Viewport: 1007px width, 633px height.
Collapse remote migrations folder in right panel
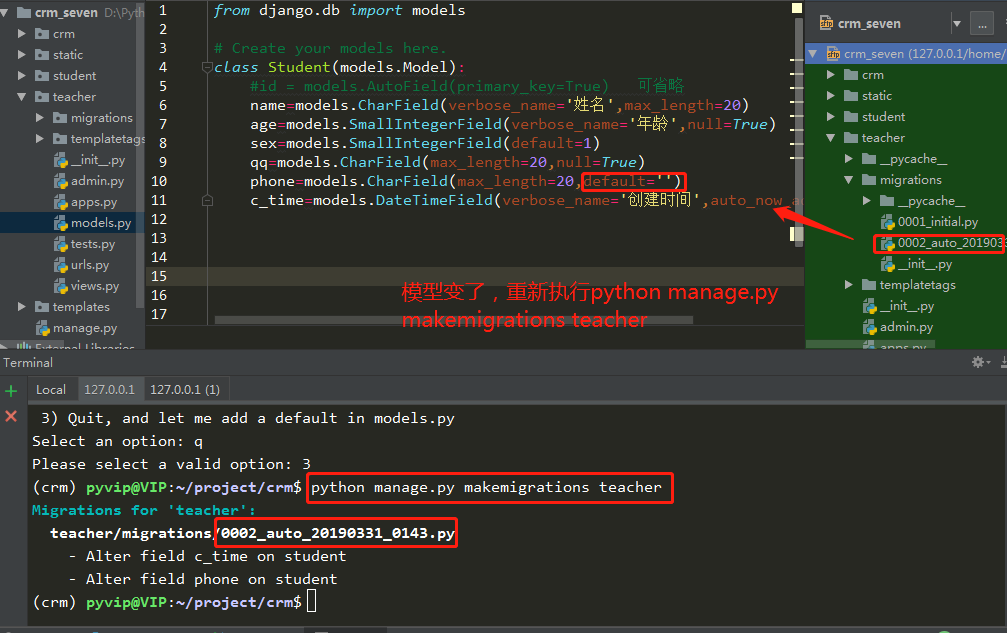[848, 180]
